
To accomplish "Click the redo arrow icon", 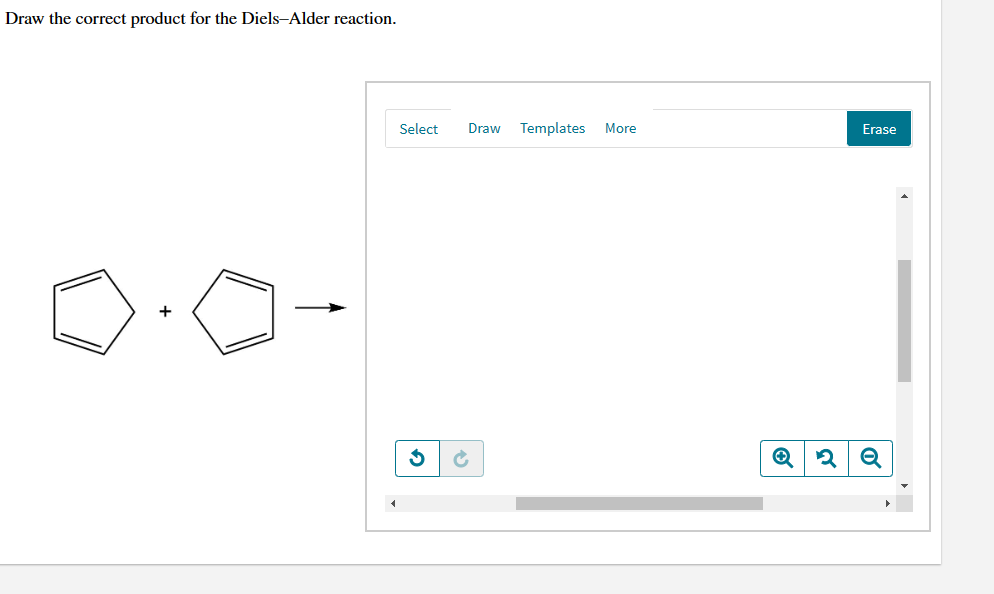I will 462,458.
